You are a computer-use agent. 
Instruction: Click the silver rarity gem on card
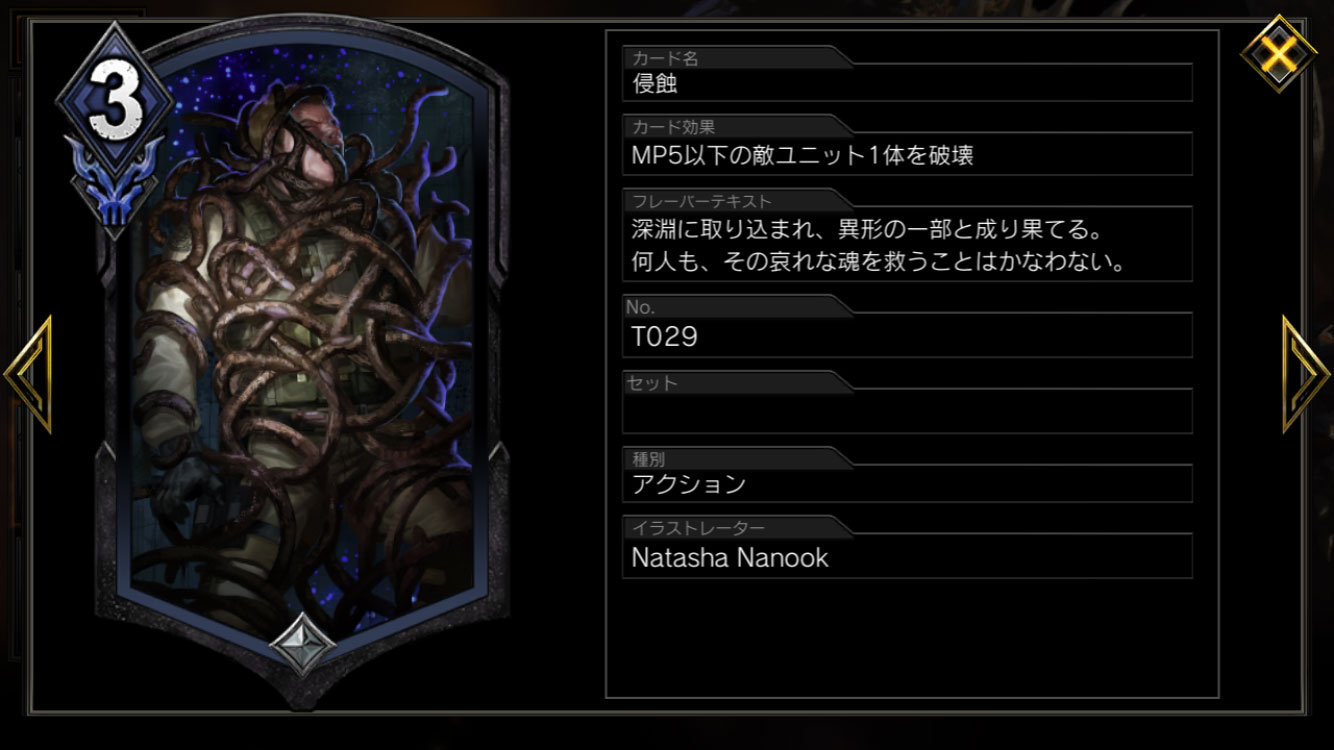pos(301,643)
